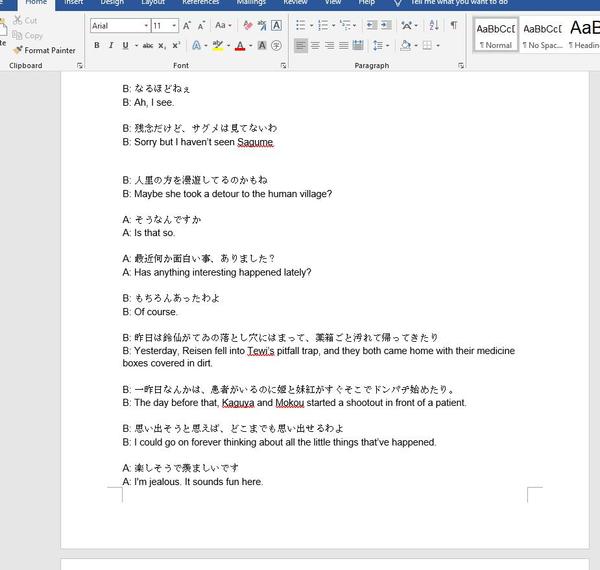This screenshot has width=600, height=570.
Task: Toggle Underline formatting
Action: click(x=125, y=46)
